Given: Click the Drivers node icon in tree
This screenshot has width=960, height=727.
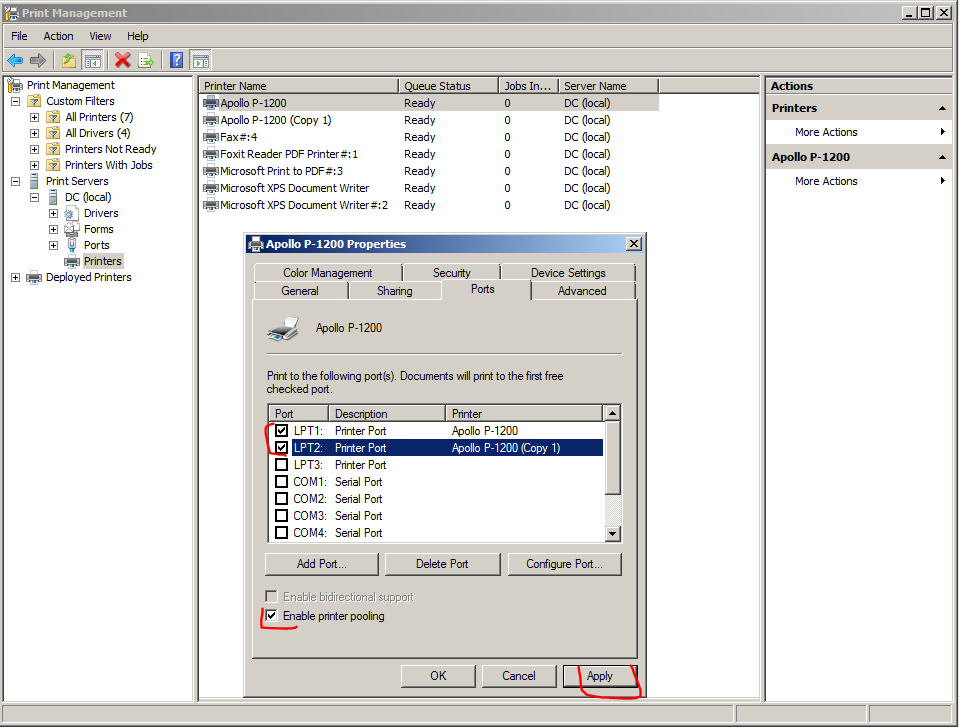Looking at the screenshot, I should pyautogui.click(x=72, y=213).
